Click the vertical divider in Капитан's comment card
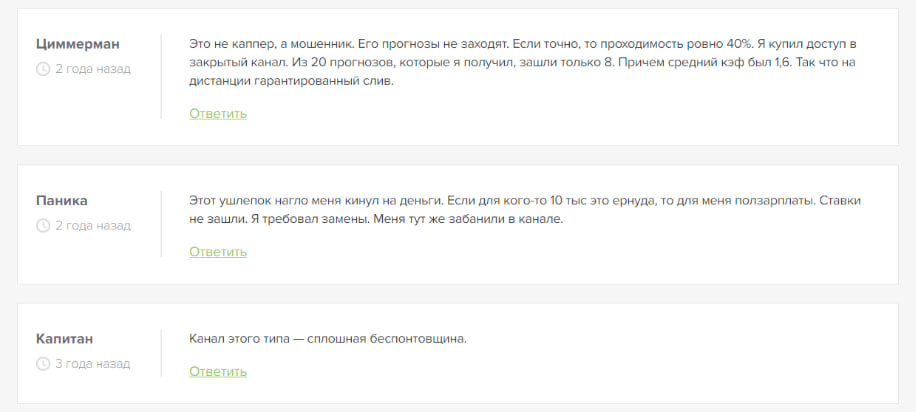Image resolution: width=916 pixels, height=412 pixels. (x=161, y=353)
